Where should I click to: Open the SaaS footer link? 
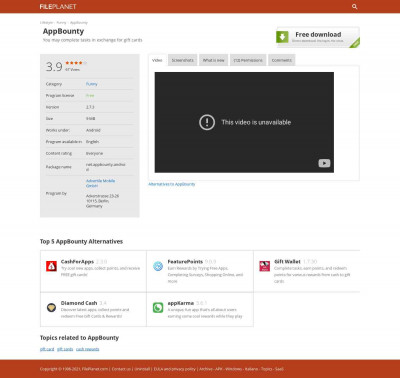tap(279, 369)
